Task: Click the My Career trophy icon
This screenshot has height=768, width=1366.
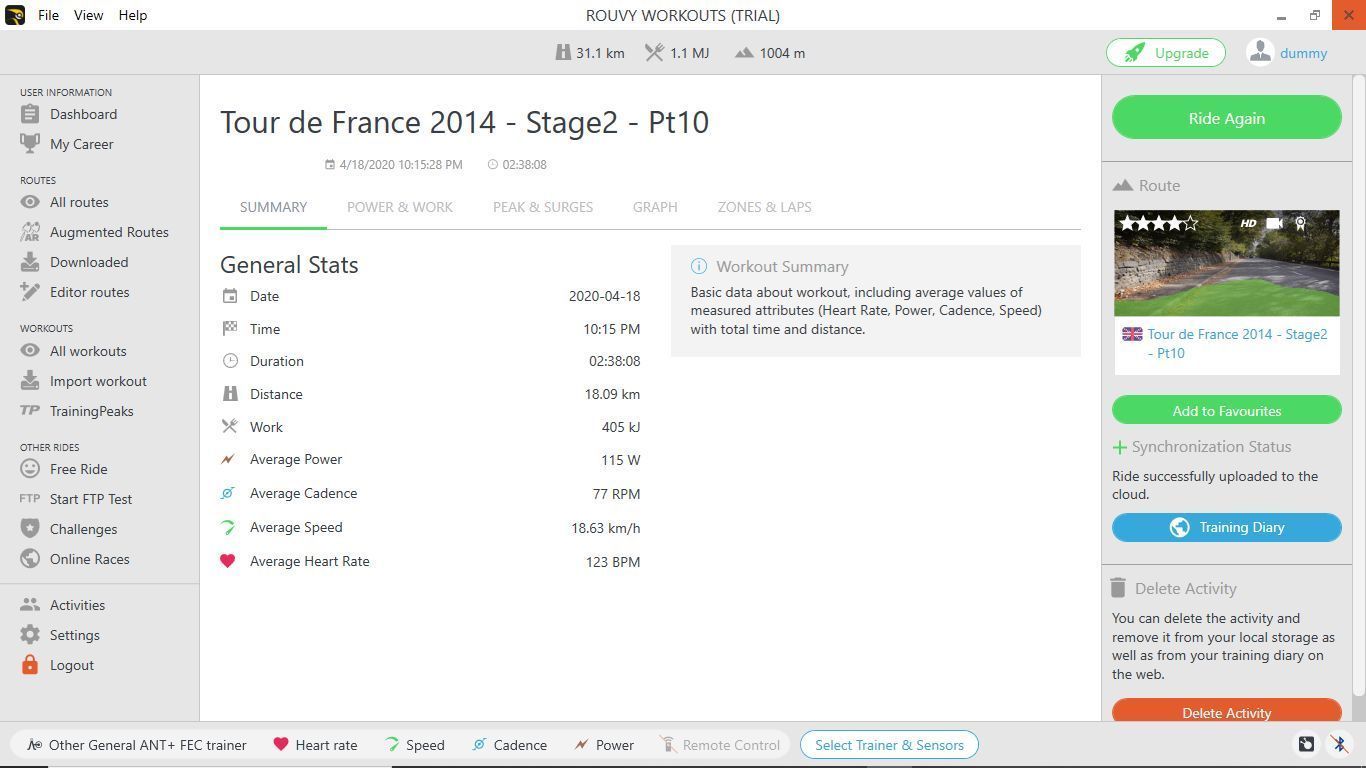Action: (30, 144)
